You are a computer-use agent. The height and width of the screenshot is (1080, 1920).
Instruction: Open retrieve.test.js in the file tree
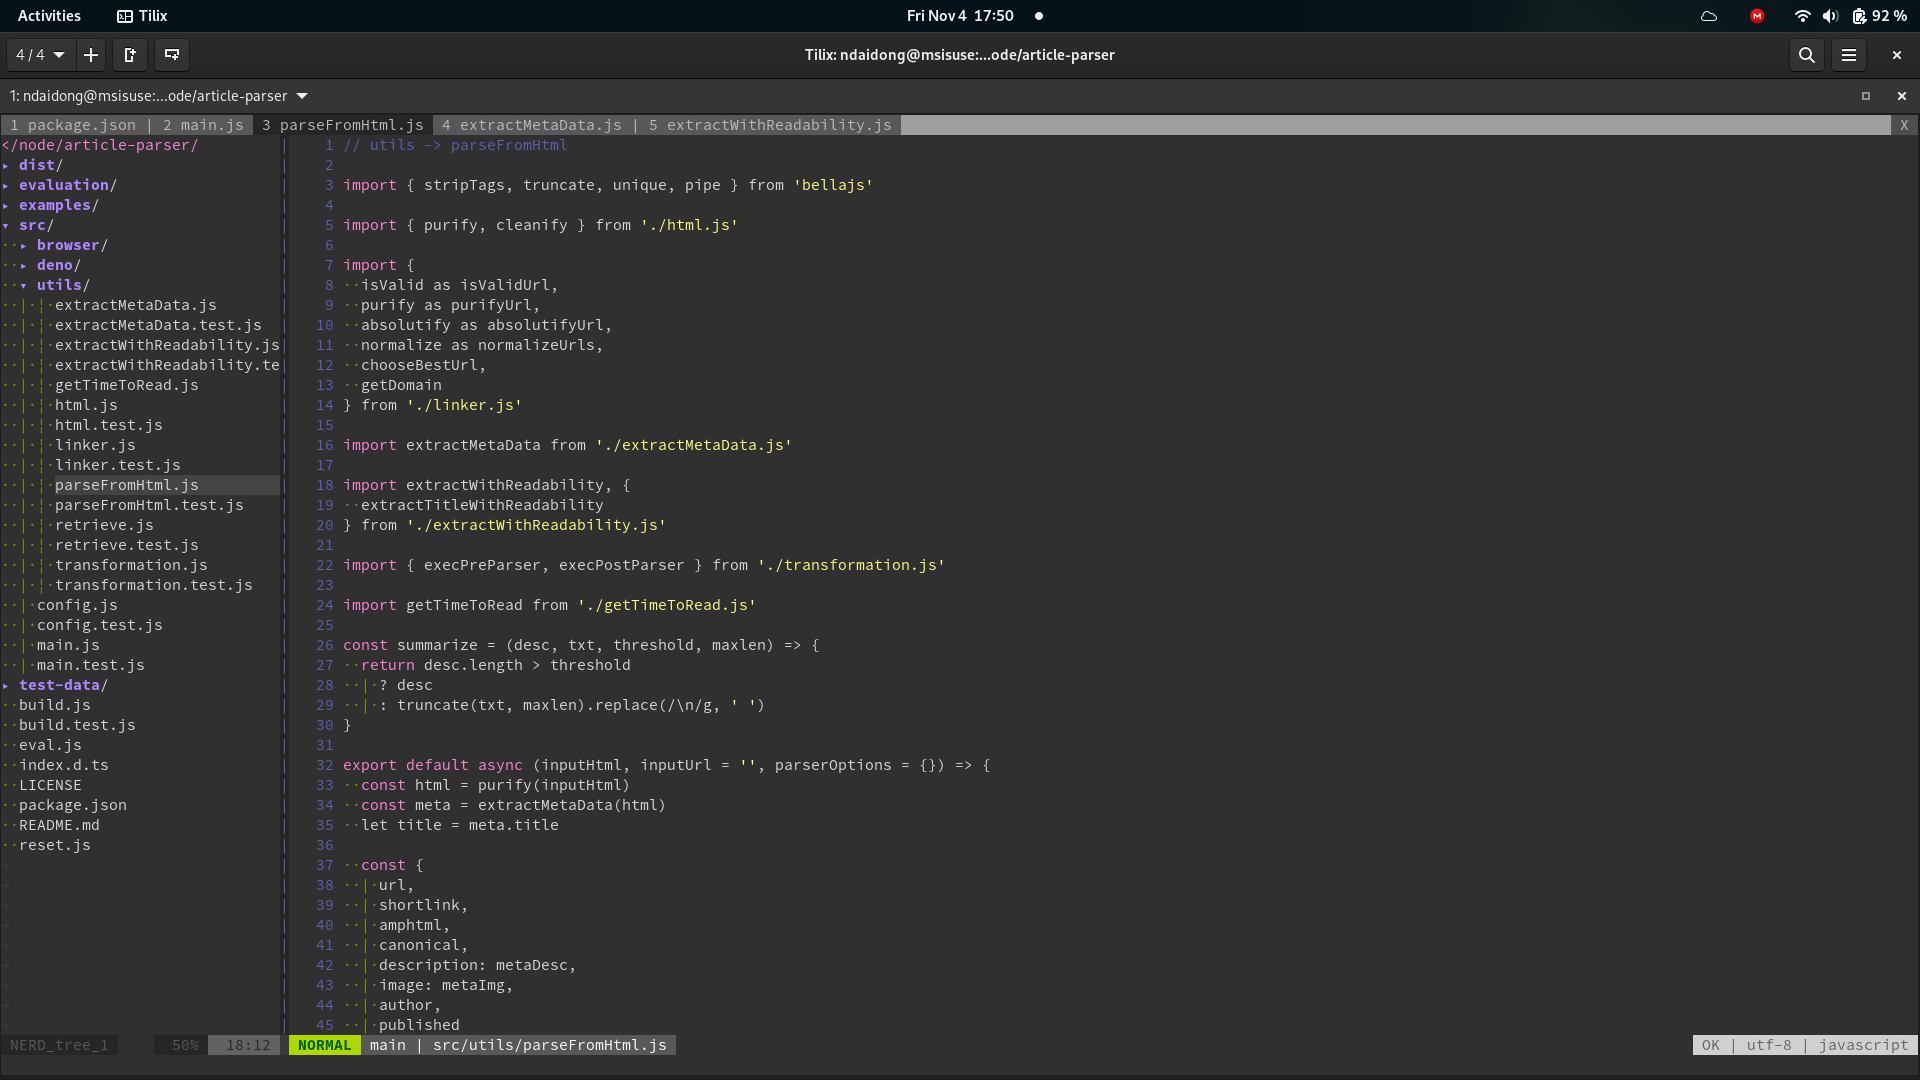(x=127, y=545)
